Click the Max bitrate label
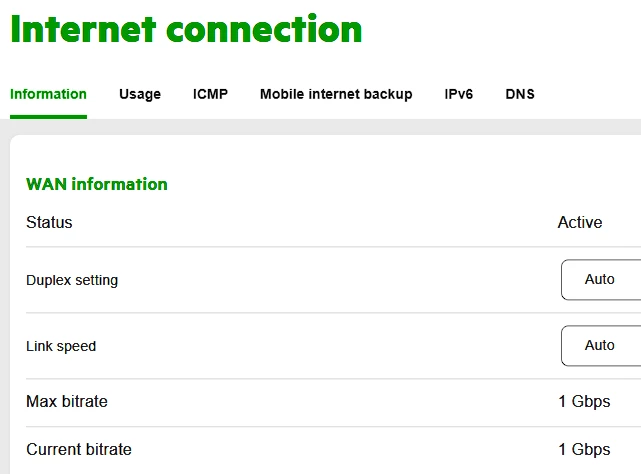Viewport: 641px width, 474px height. click(x=67, y=401)
